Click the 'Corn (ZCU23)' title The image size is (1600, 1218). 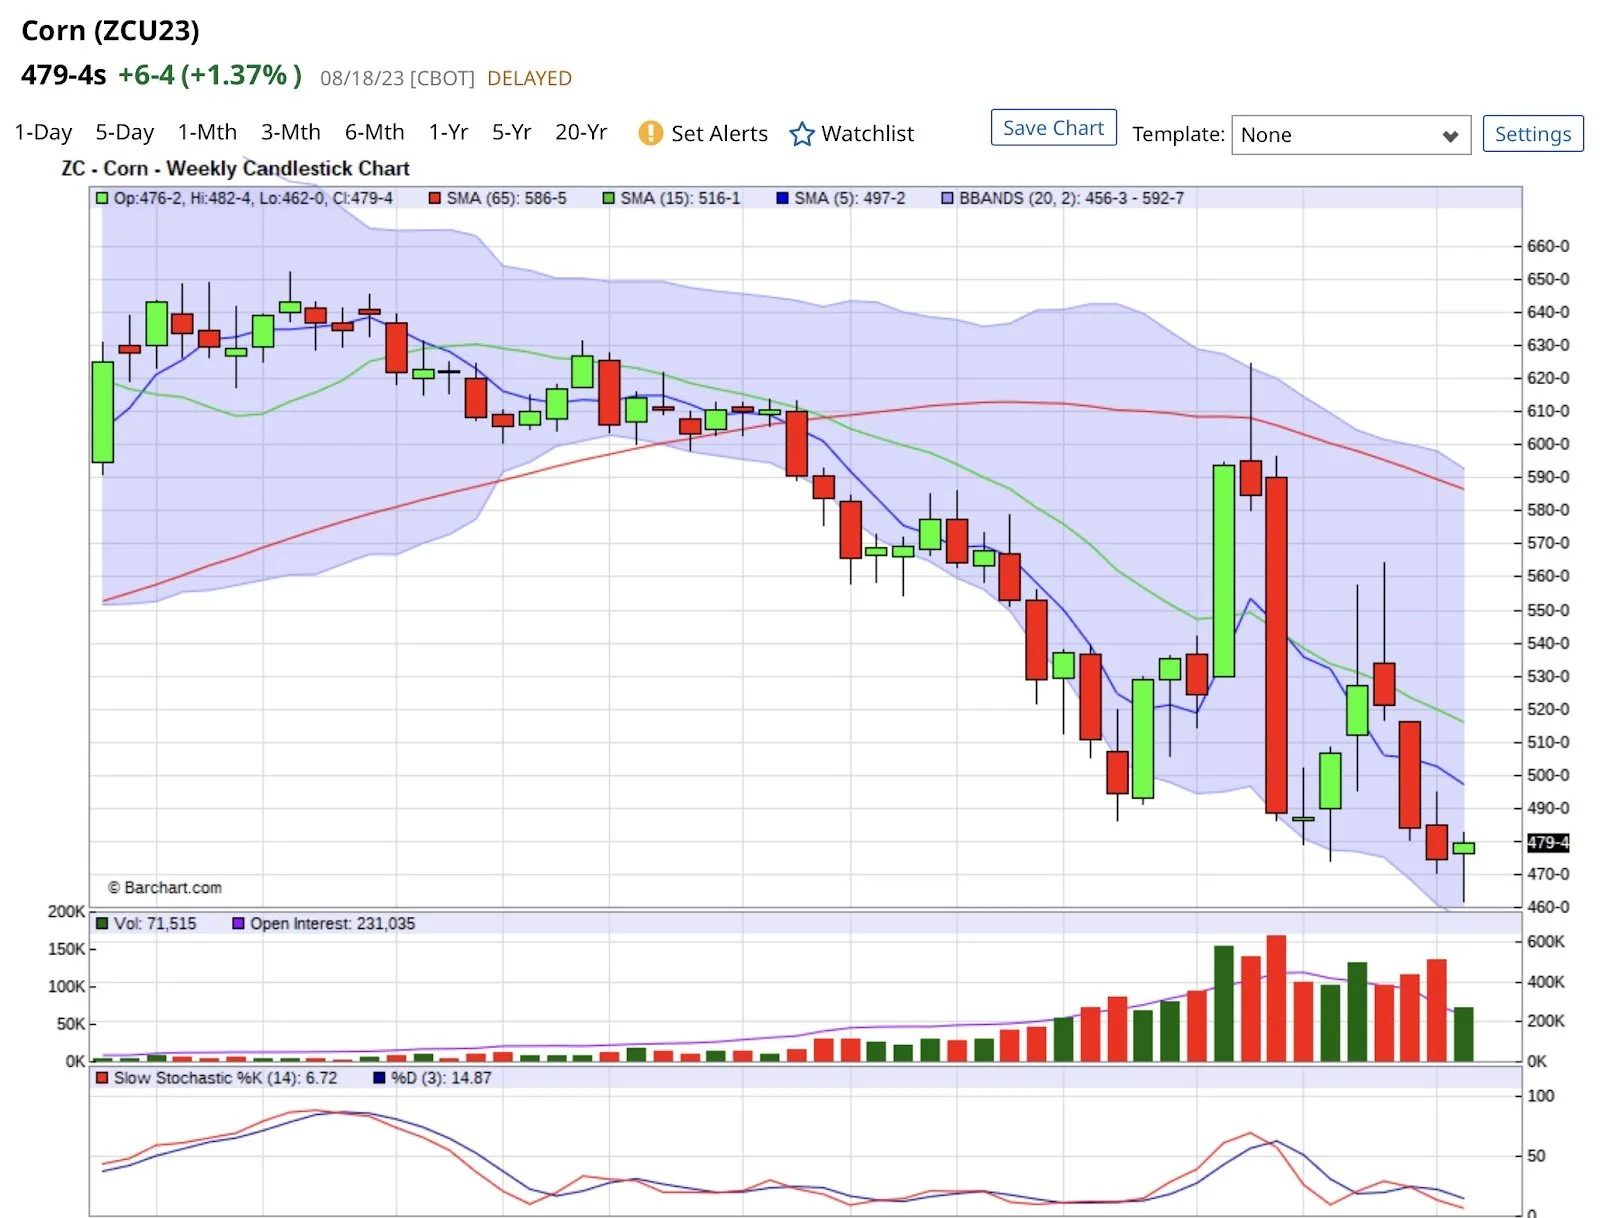click(110, 31)
